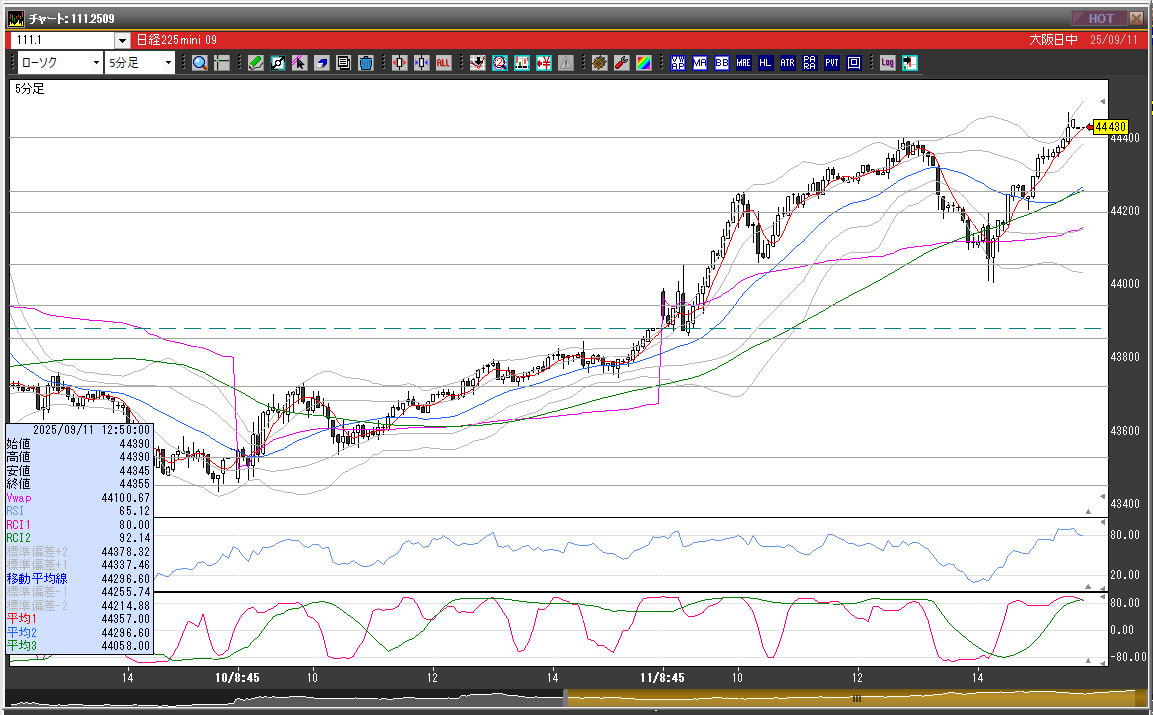1153x715 pixels.
Task: Click the copy documents icon
Action: coord(344,63)
